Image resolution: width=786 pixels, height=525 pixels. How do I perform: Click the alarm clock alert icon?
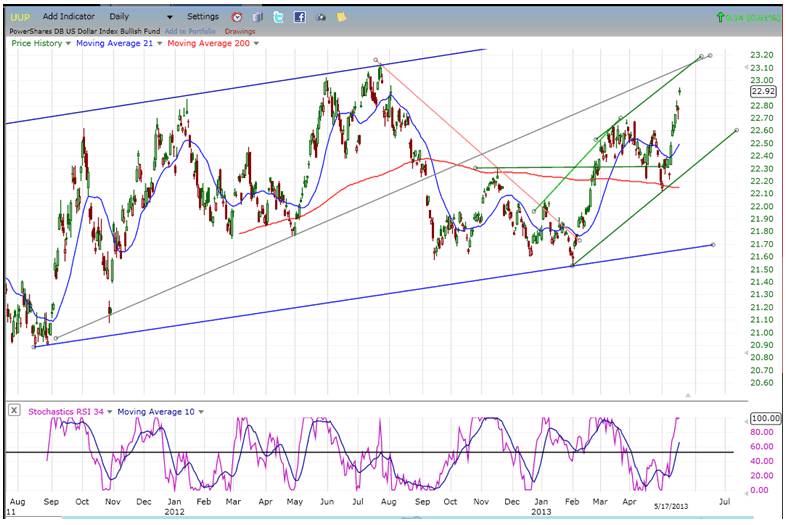pyautogui.click(x=236, y=17)
